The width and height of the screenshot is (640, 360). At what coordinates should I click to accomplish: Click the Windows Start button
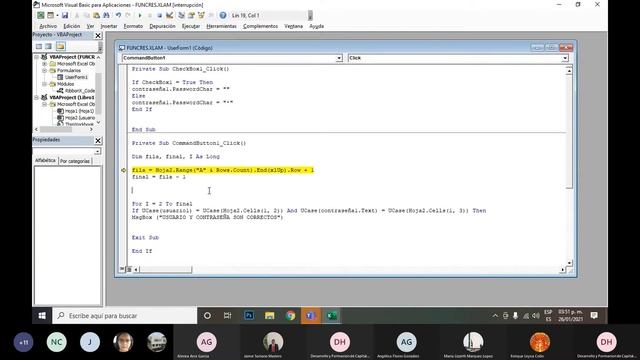[x=42, y=316]
